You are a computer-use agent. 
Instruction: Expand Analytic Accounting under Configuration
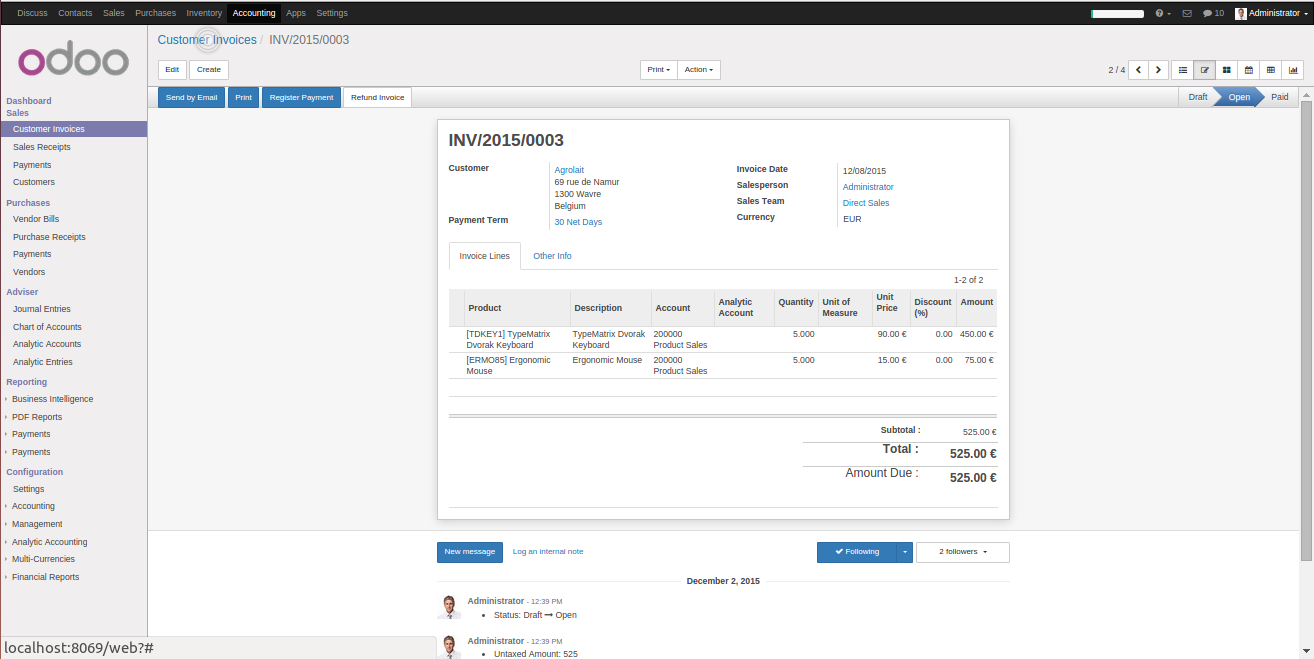click(49, 542)
